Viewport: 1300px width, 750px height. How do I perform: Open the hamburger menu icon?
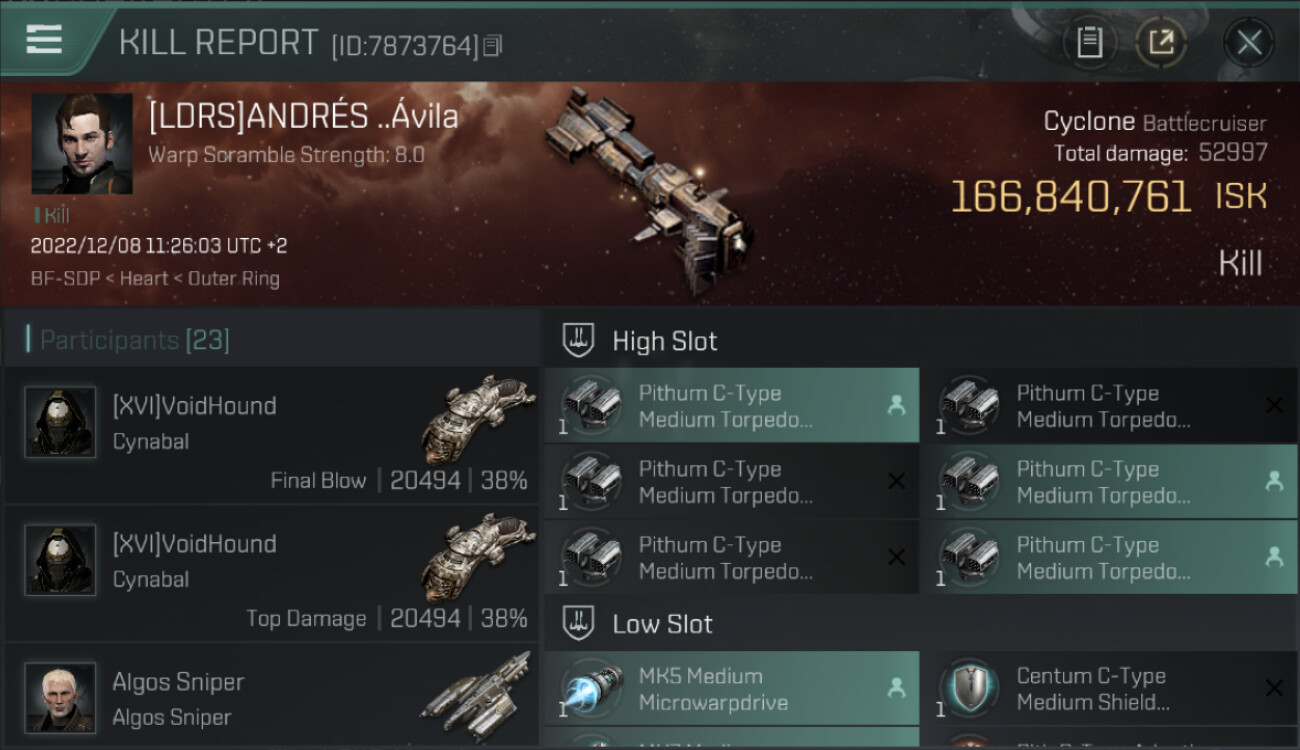click(x=44, y=40)
